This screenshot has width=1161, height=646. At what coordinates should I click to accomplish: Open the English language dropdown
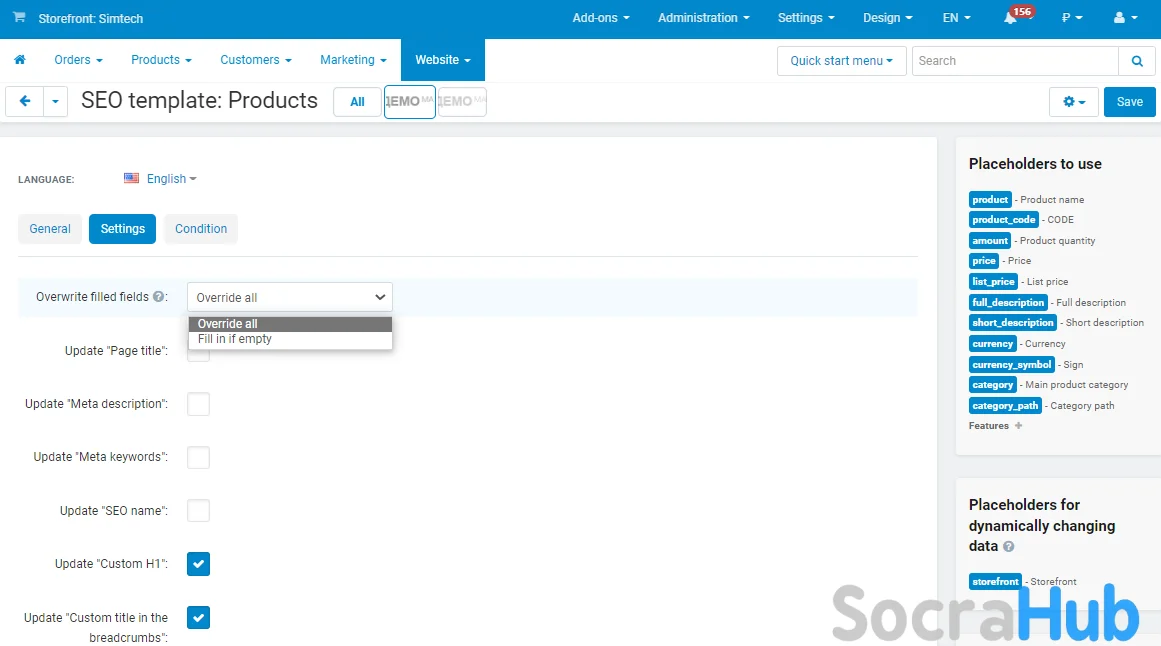161,179
